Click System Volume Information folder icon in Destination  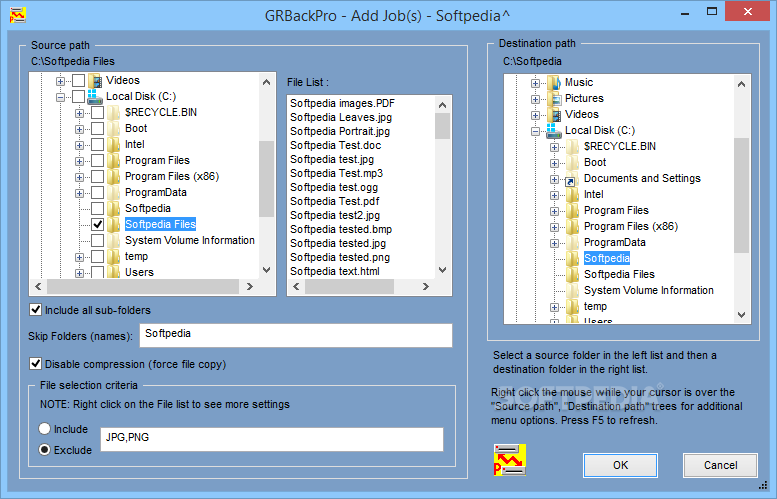tap(572, 290)
